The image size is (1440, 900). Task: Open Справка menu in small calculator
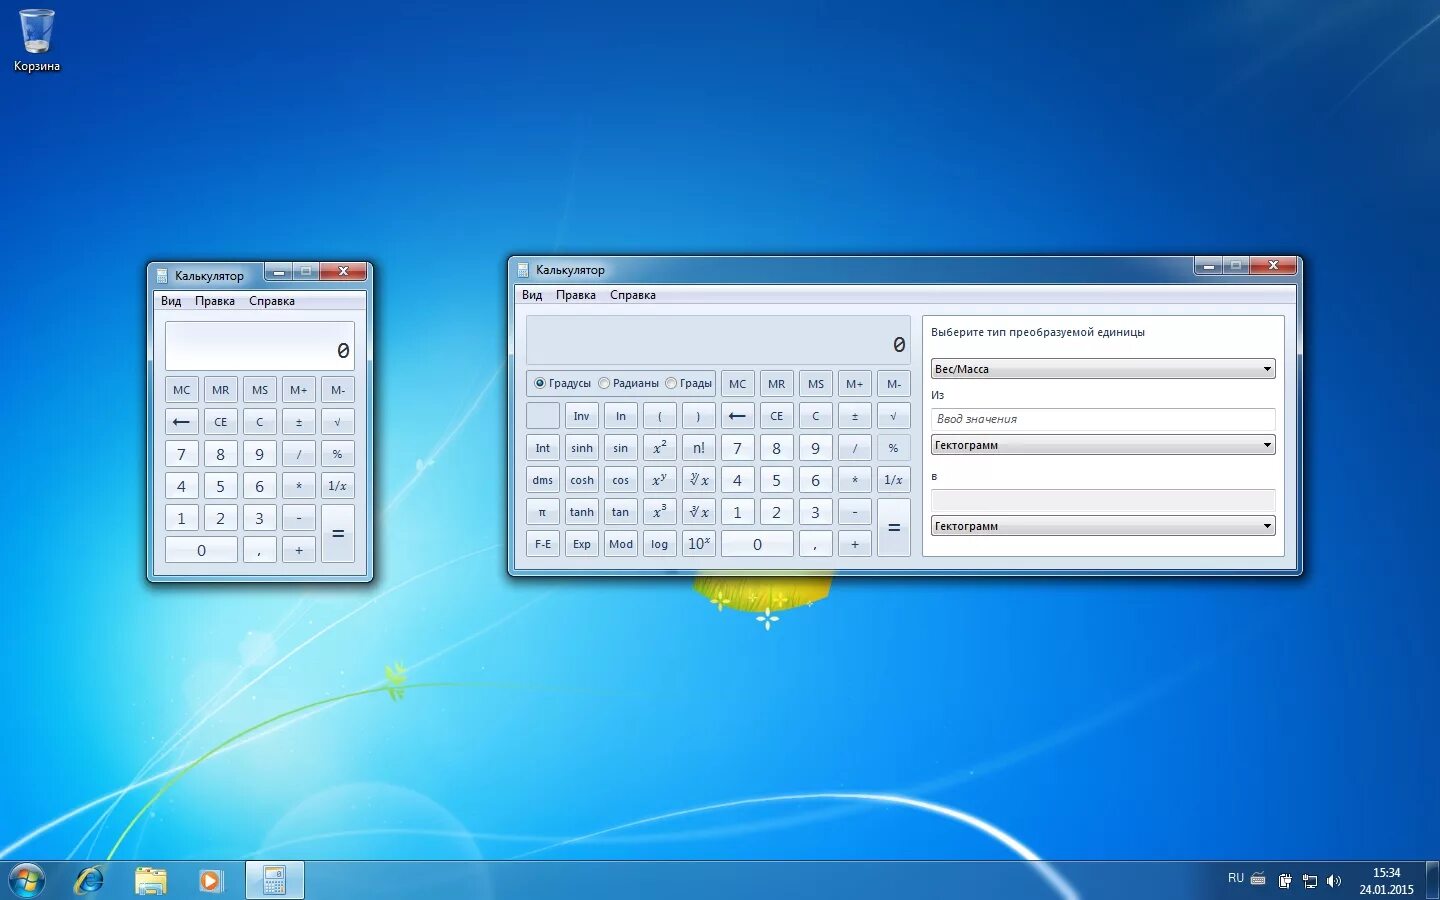click(272, 301)
